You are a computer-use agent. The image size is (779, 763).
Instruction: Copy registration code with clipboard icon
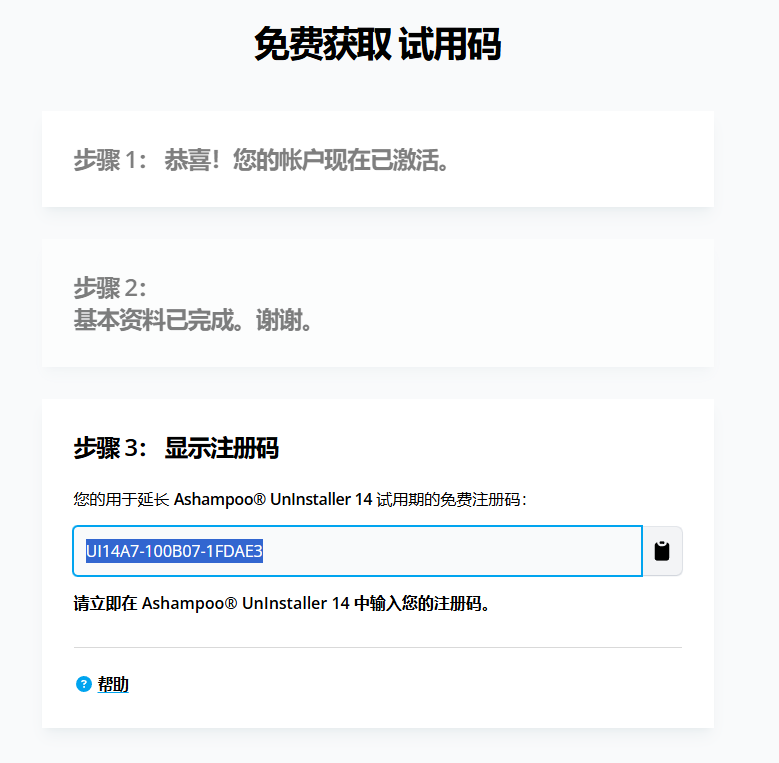pyautogui.click(x=662, y=551)
